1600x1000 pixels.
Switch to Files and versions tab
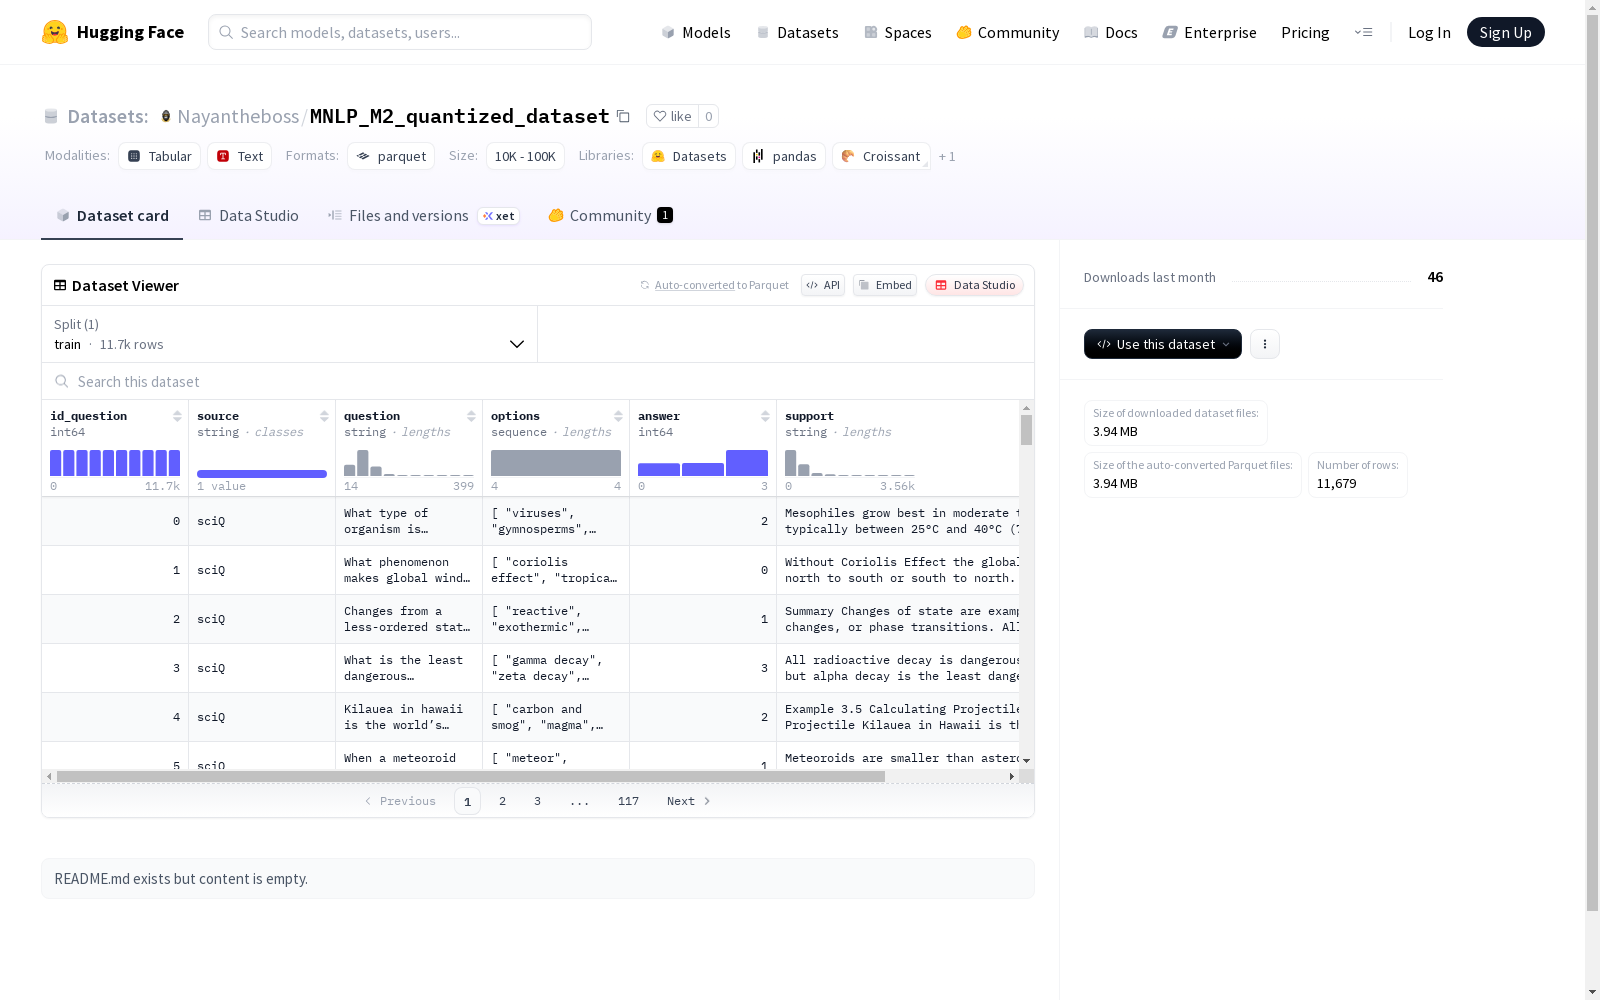[x=423, y=216]
